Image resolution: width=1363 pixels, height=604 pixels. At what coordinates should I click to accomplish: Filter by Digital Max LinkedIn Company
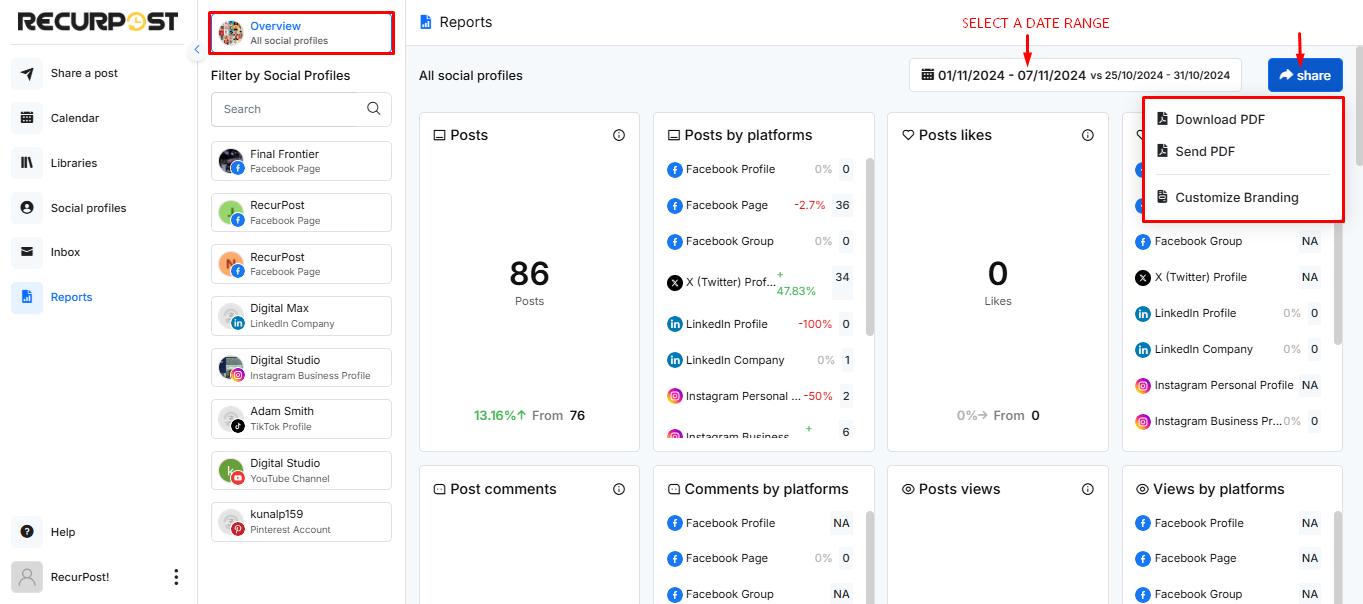tap(301, 316)
